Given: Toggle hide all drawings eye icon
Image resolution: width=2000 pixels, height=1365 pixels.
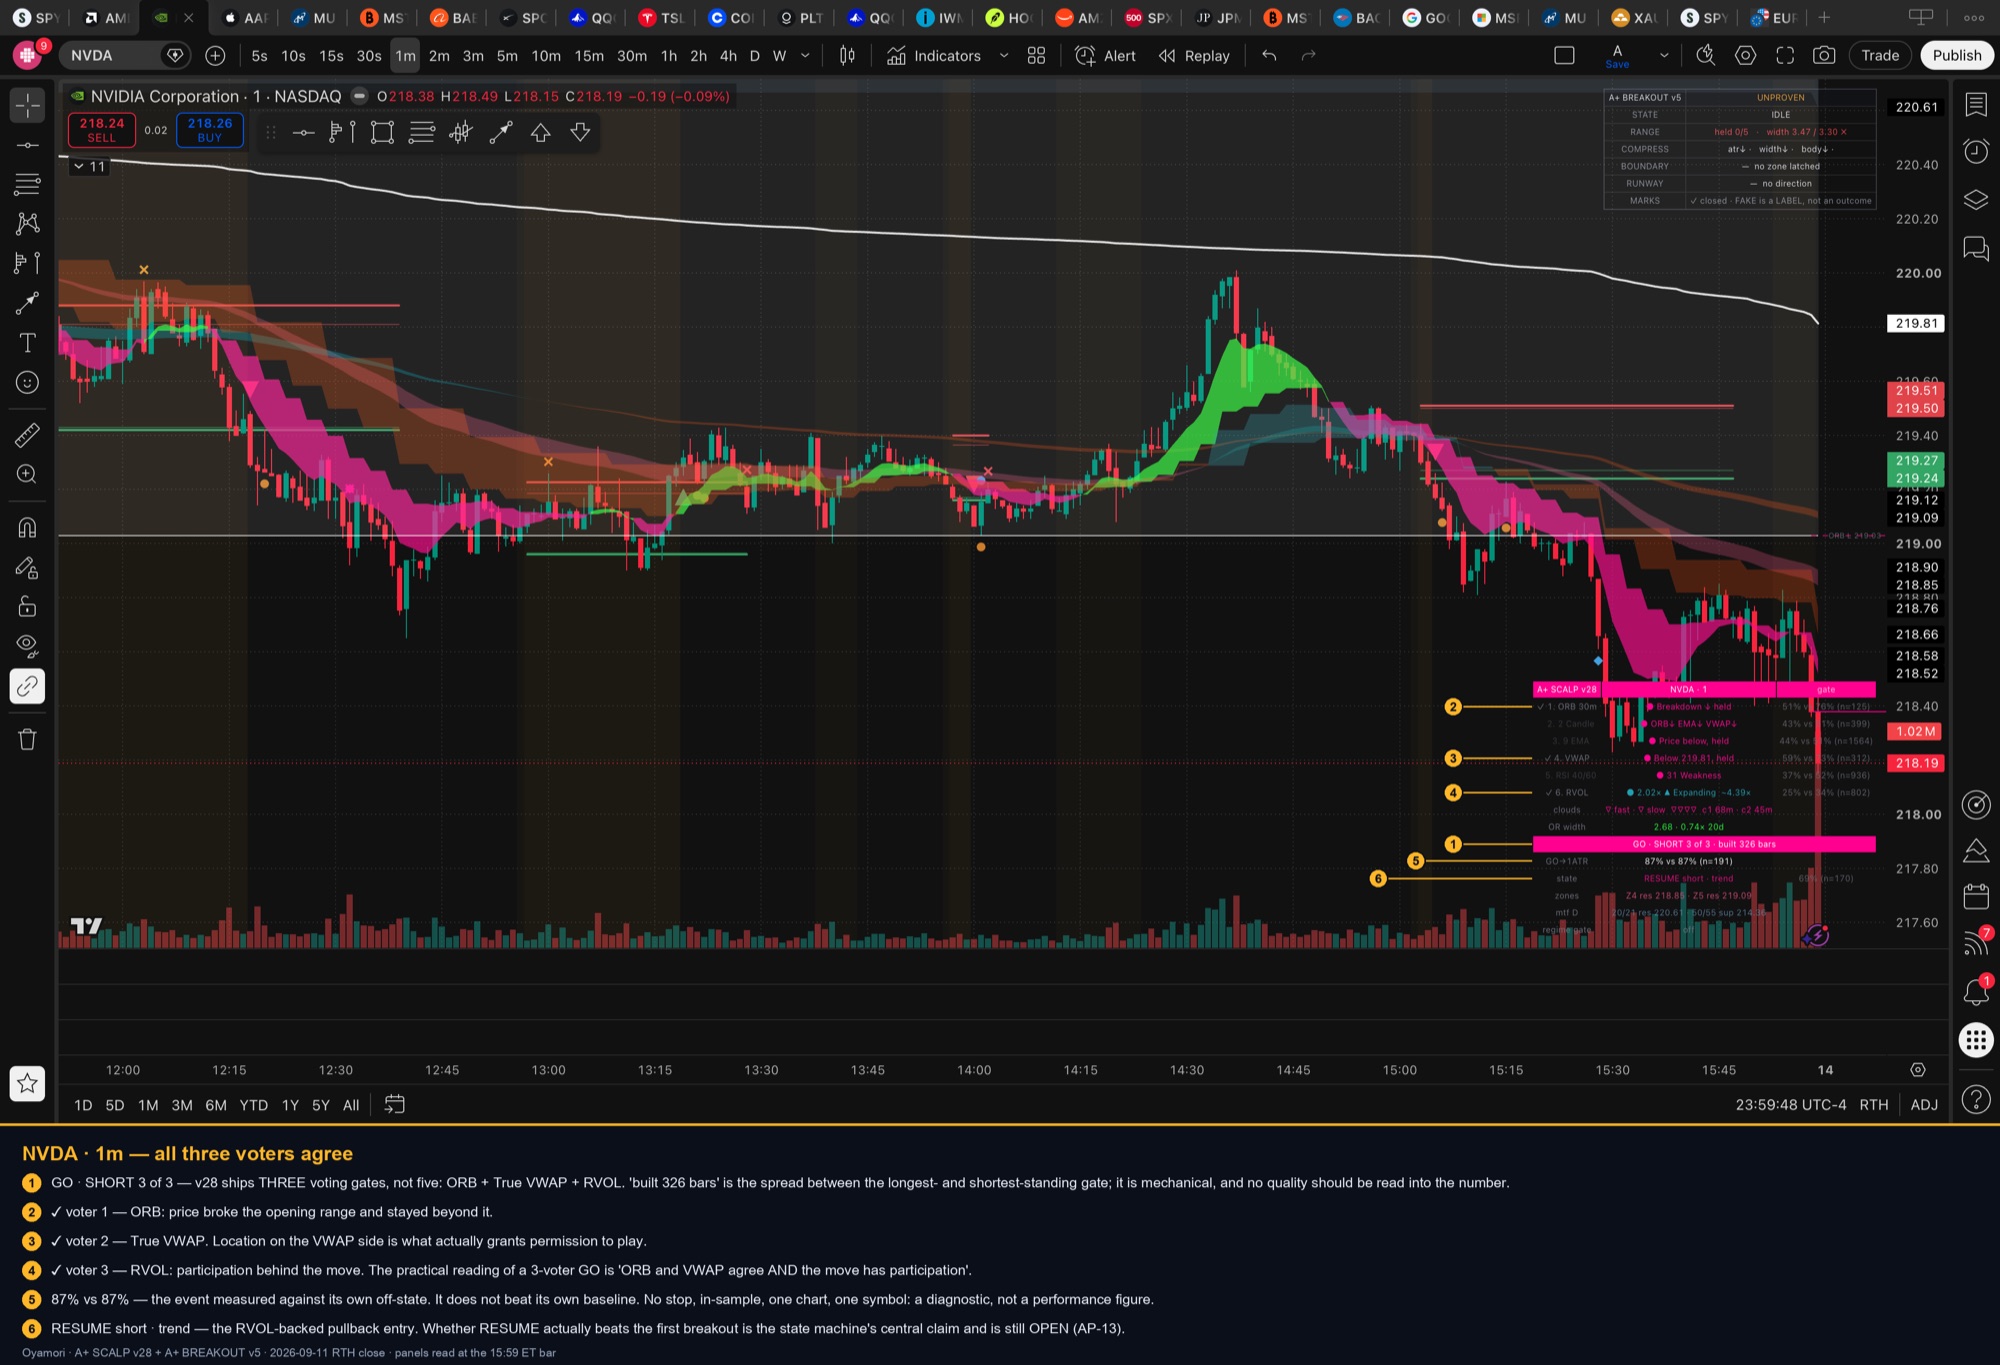Looking at the screenshot, I should click(27, 646).
